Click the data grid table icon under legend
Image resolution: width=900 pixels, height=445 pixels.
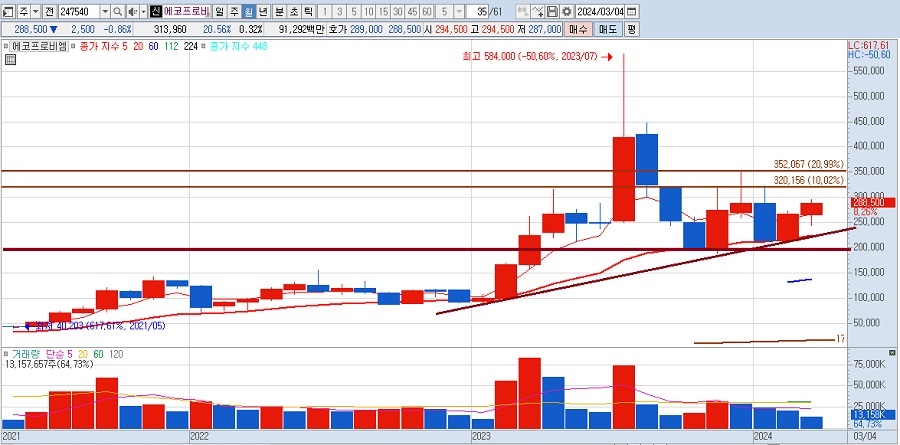point(9,59)
